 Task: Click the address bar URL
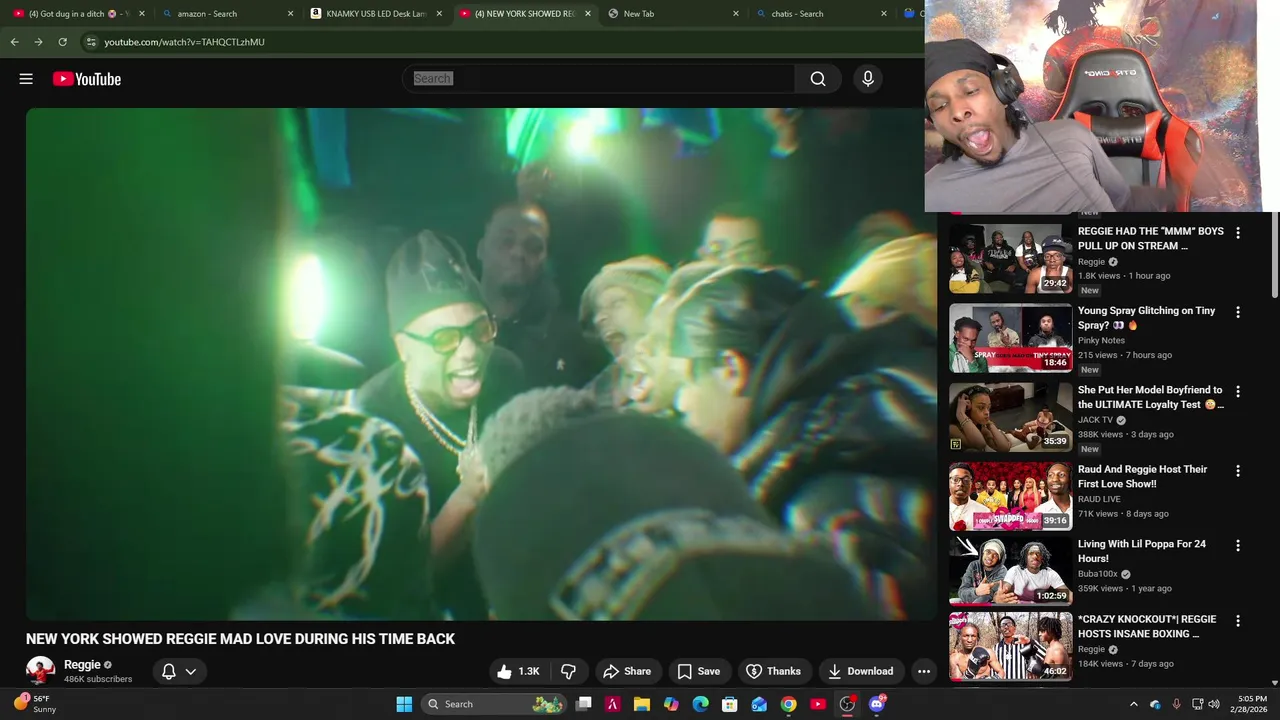(185, 42)
